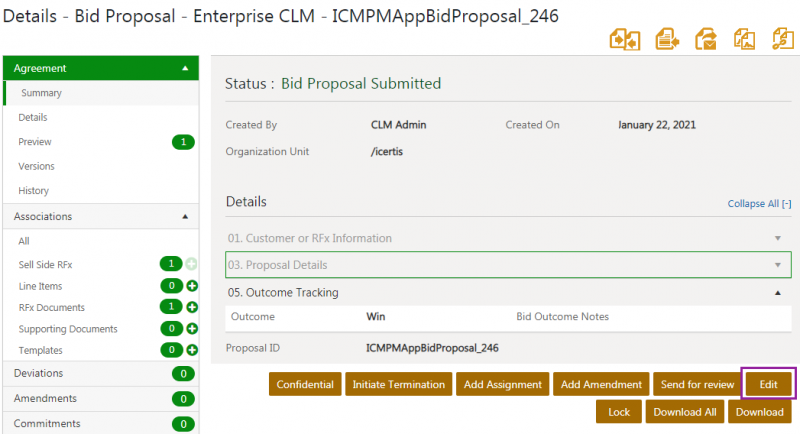Image resolution: width=800 pixels, height=434 pixels.
Task: Collapse the 05. Outcome Tracking section
Action: [777, 293]
